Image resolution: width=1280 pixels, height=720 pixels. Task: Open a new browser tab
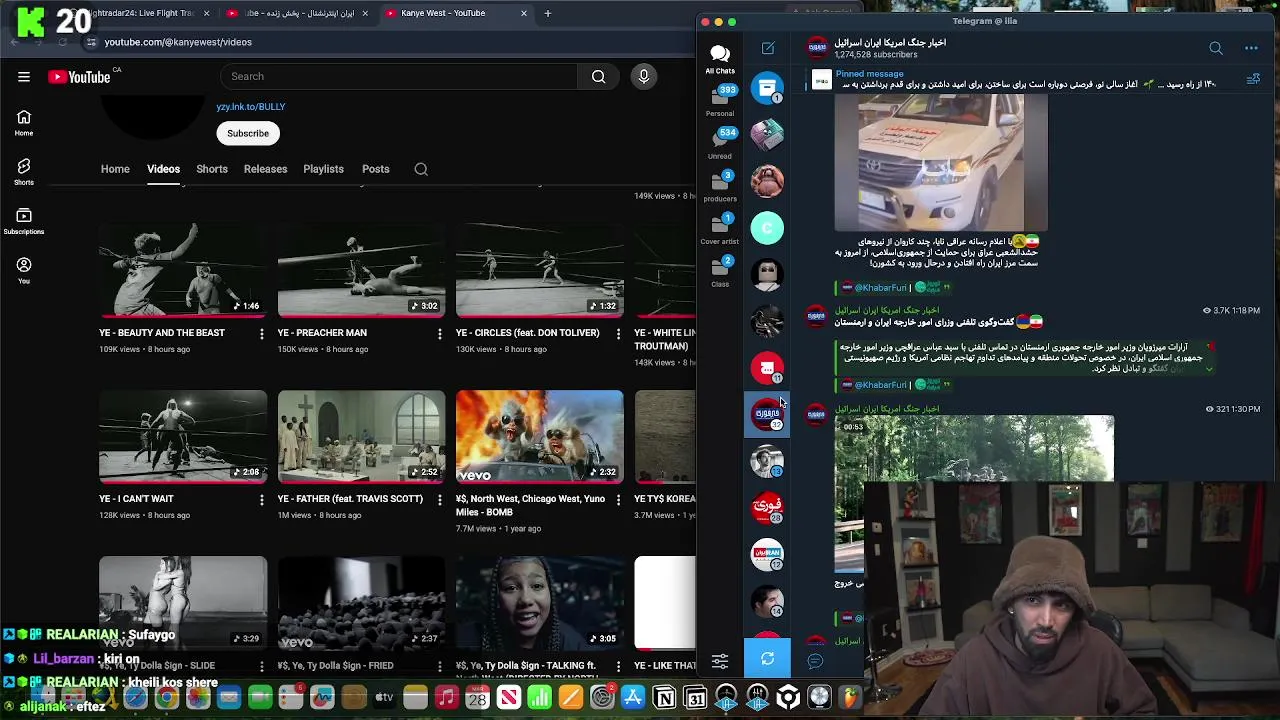click(547, 13)
